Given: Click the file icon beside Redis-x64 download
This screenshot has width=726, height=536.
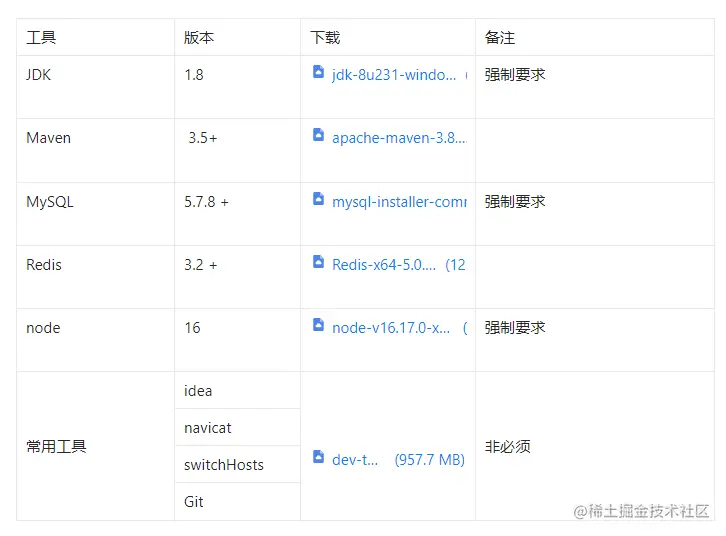Looking at the screenshot, I should (318, 262).
